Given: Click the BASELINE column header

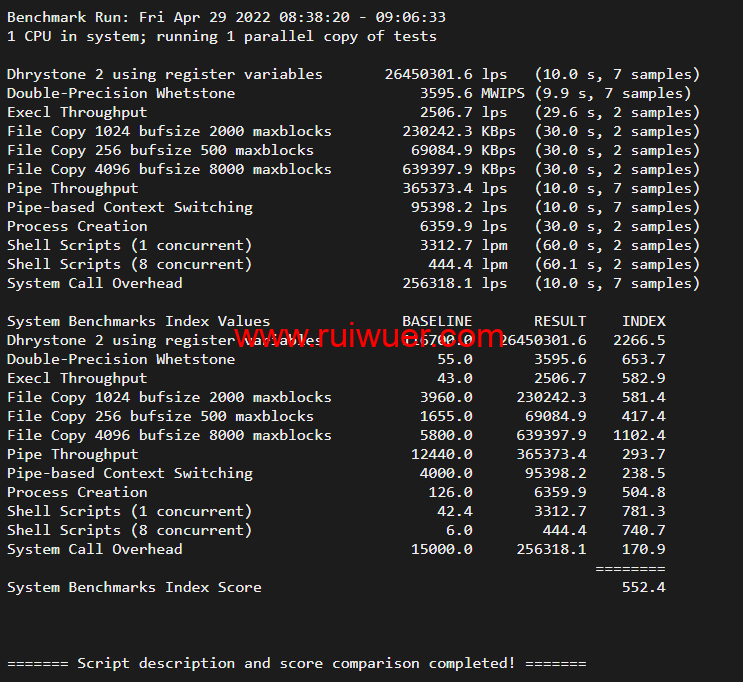Looking at the screenshot, I should point(437,321).
